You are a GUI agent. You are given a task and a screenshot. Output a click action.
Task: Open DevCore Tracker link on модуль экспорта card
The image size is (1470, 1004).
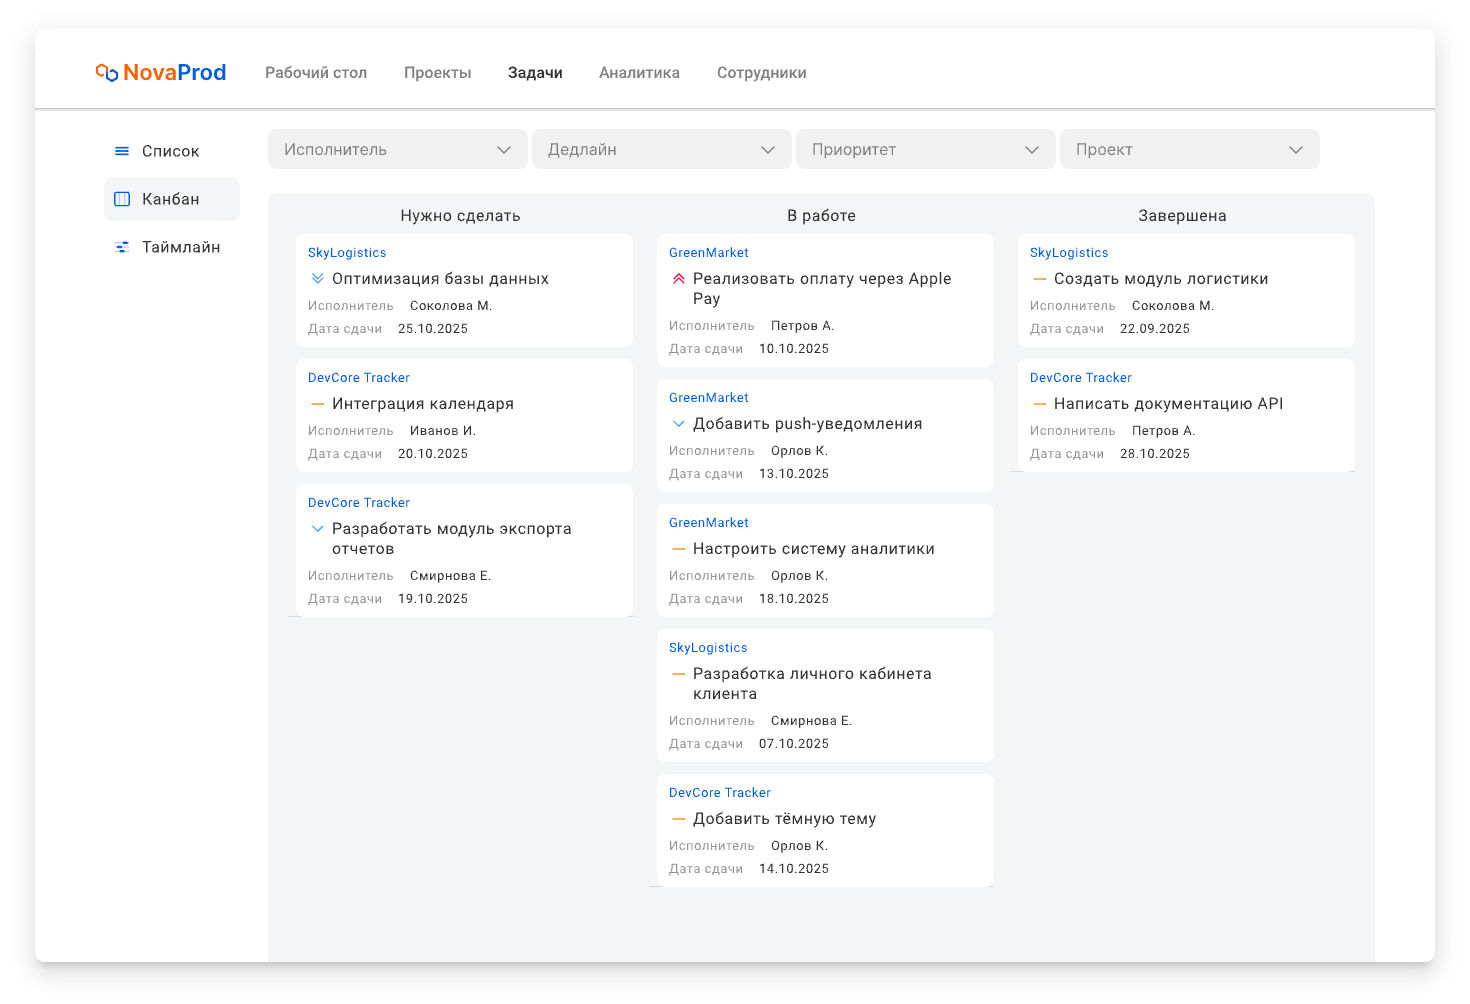tap(359, 503)
